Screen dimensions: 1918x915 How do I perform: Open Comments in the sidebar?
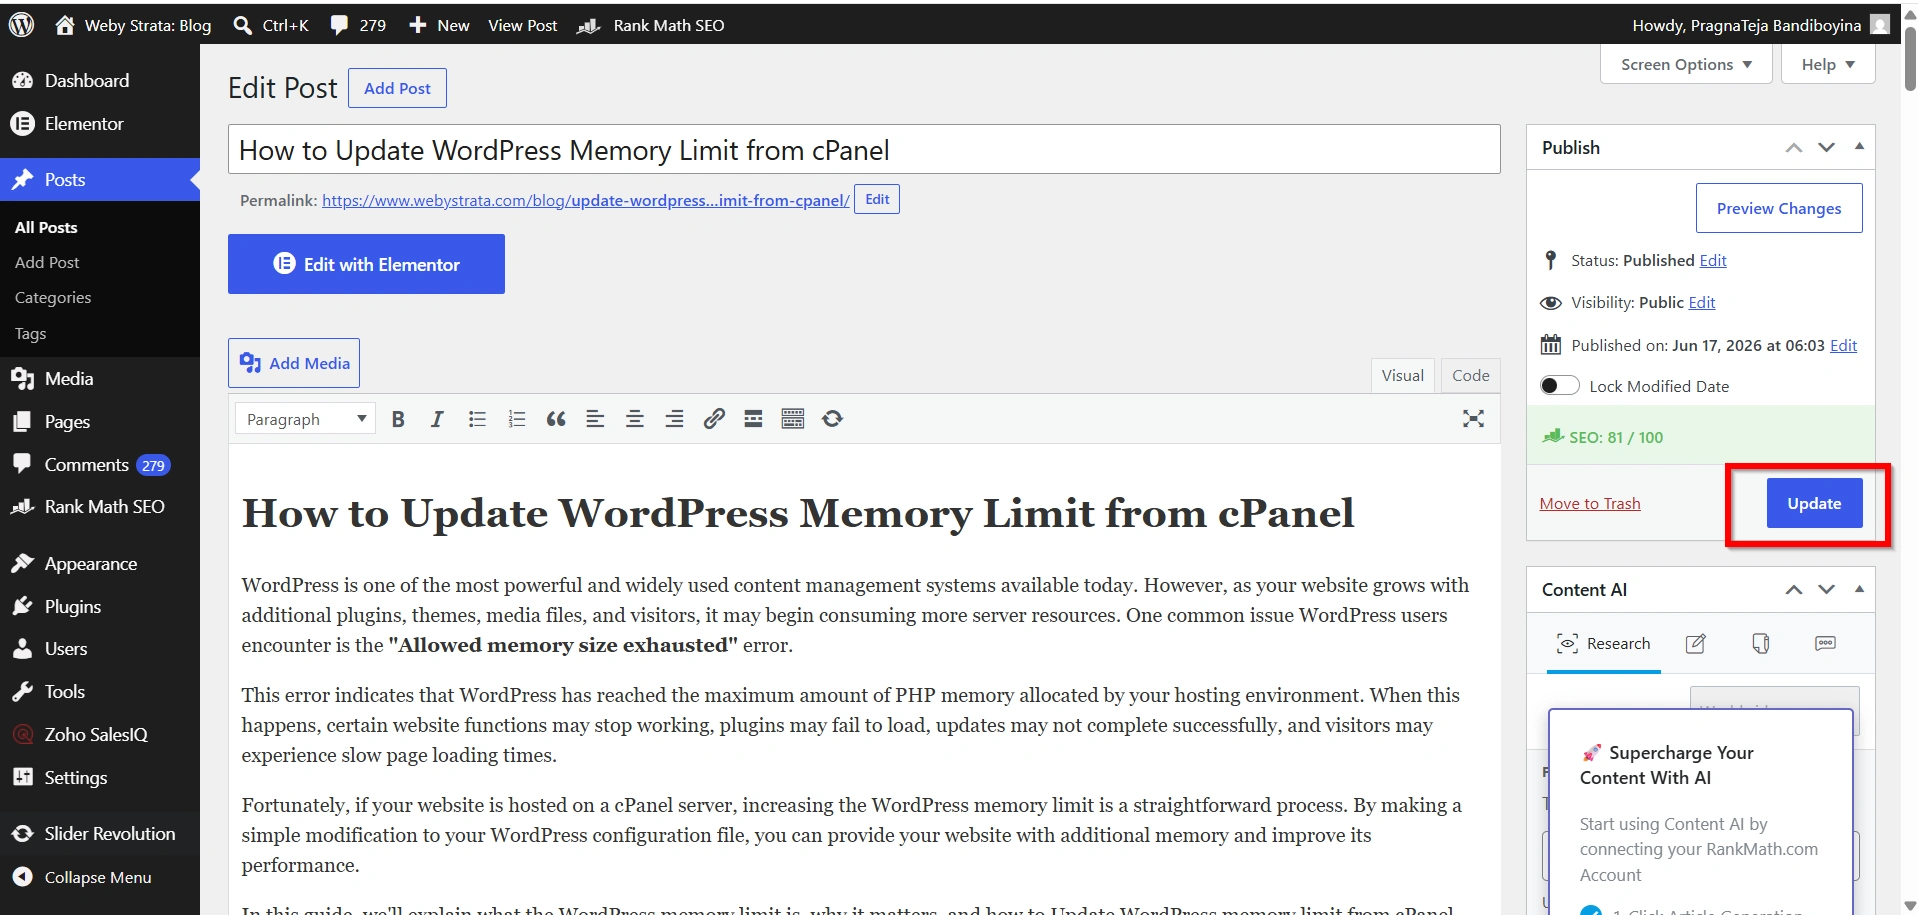click(100, 465)
